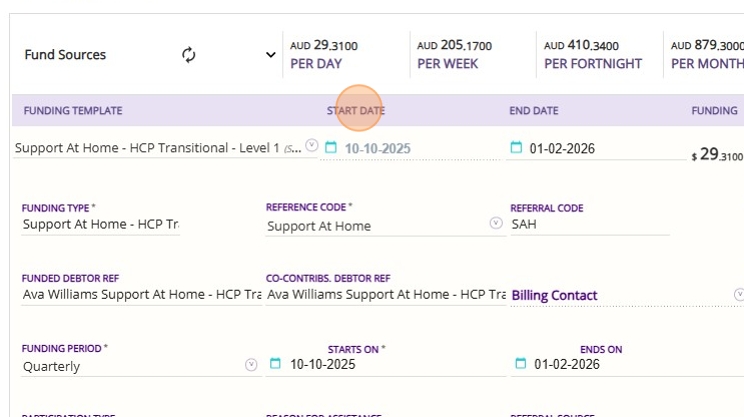Click the End Date column header

[533, 111]
